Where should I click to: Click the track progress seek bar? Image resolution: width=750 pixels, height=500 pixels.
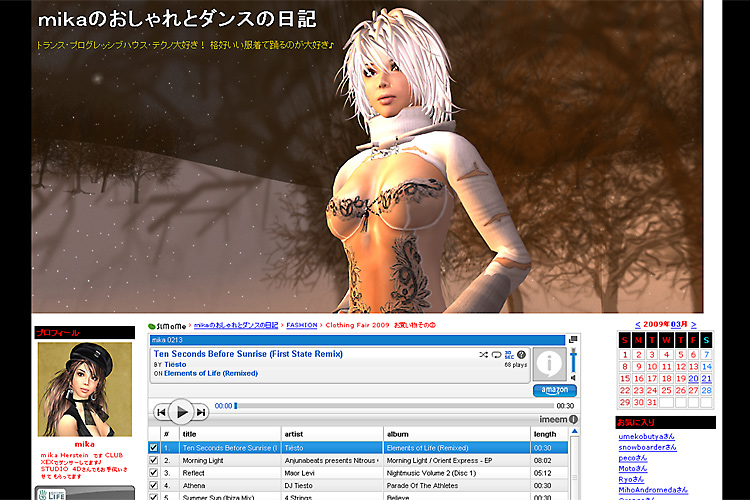pyautogui.click(x=394, y=406)
